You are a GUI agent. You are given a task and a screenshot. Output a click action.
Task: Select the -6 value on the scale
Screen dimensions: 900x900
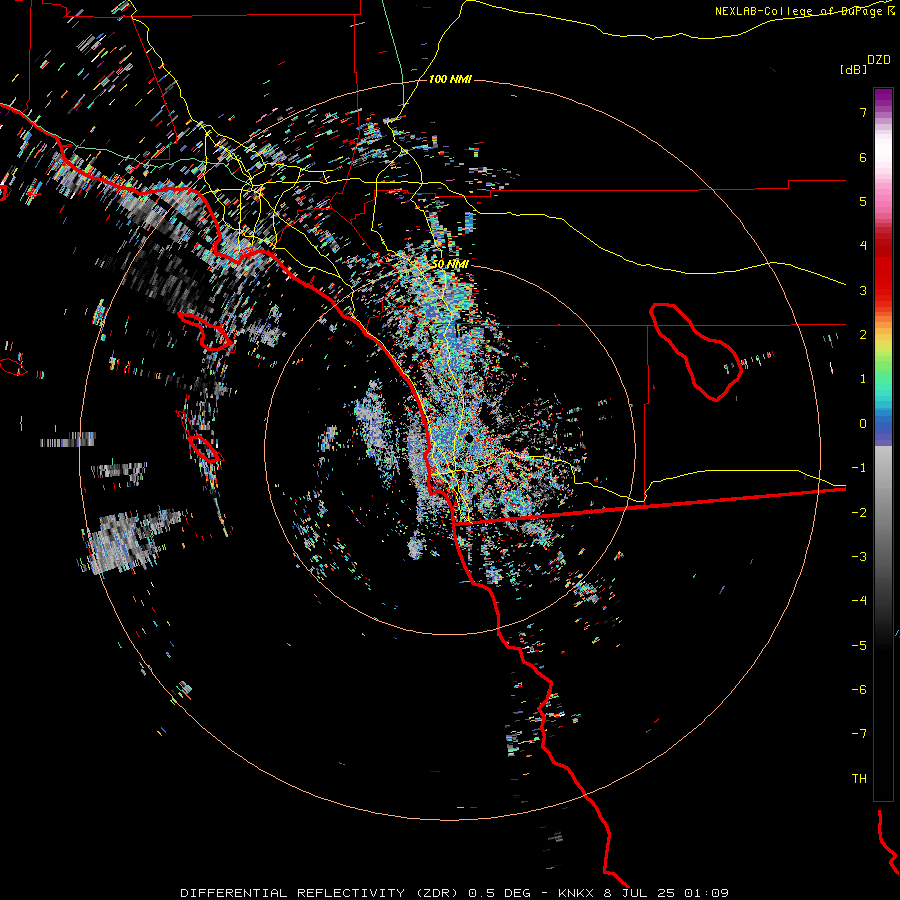coord(859,690)
